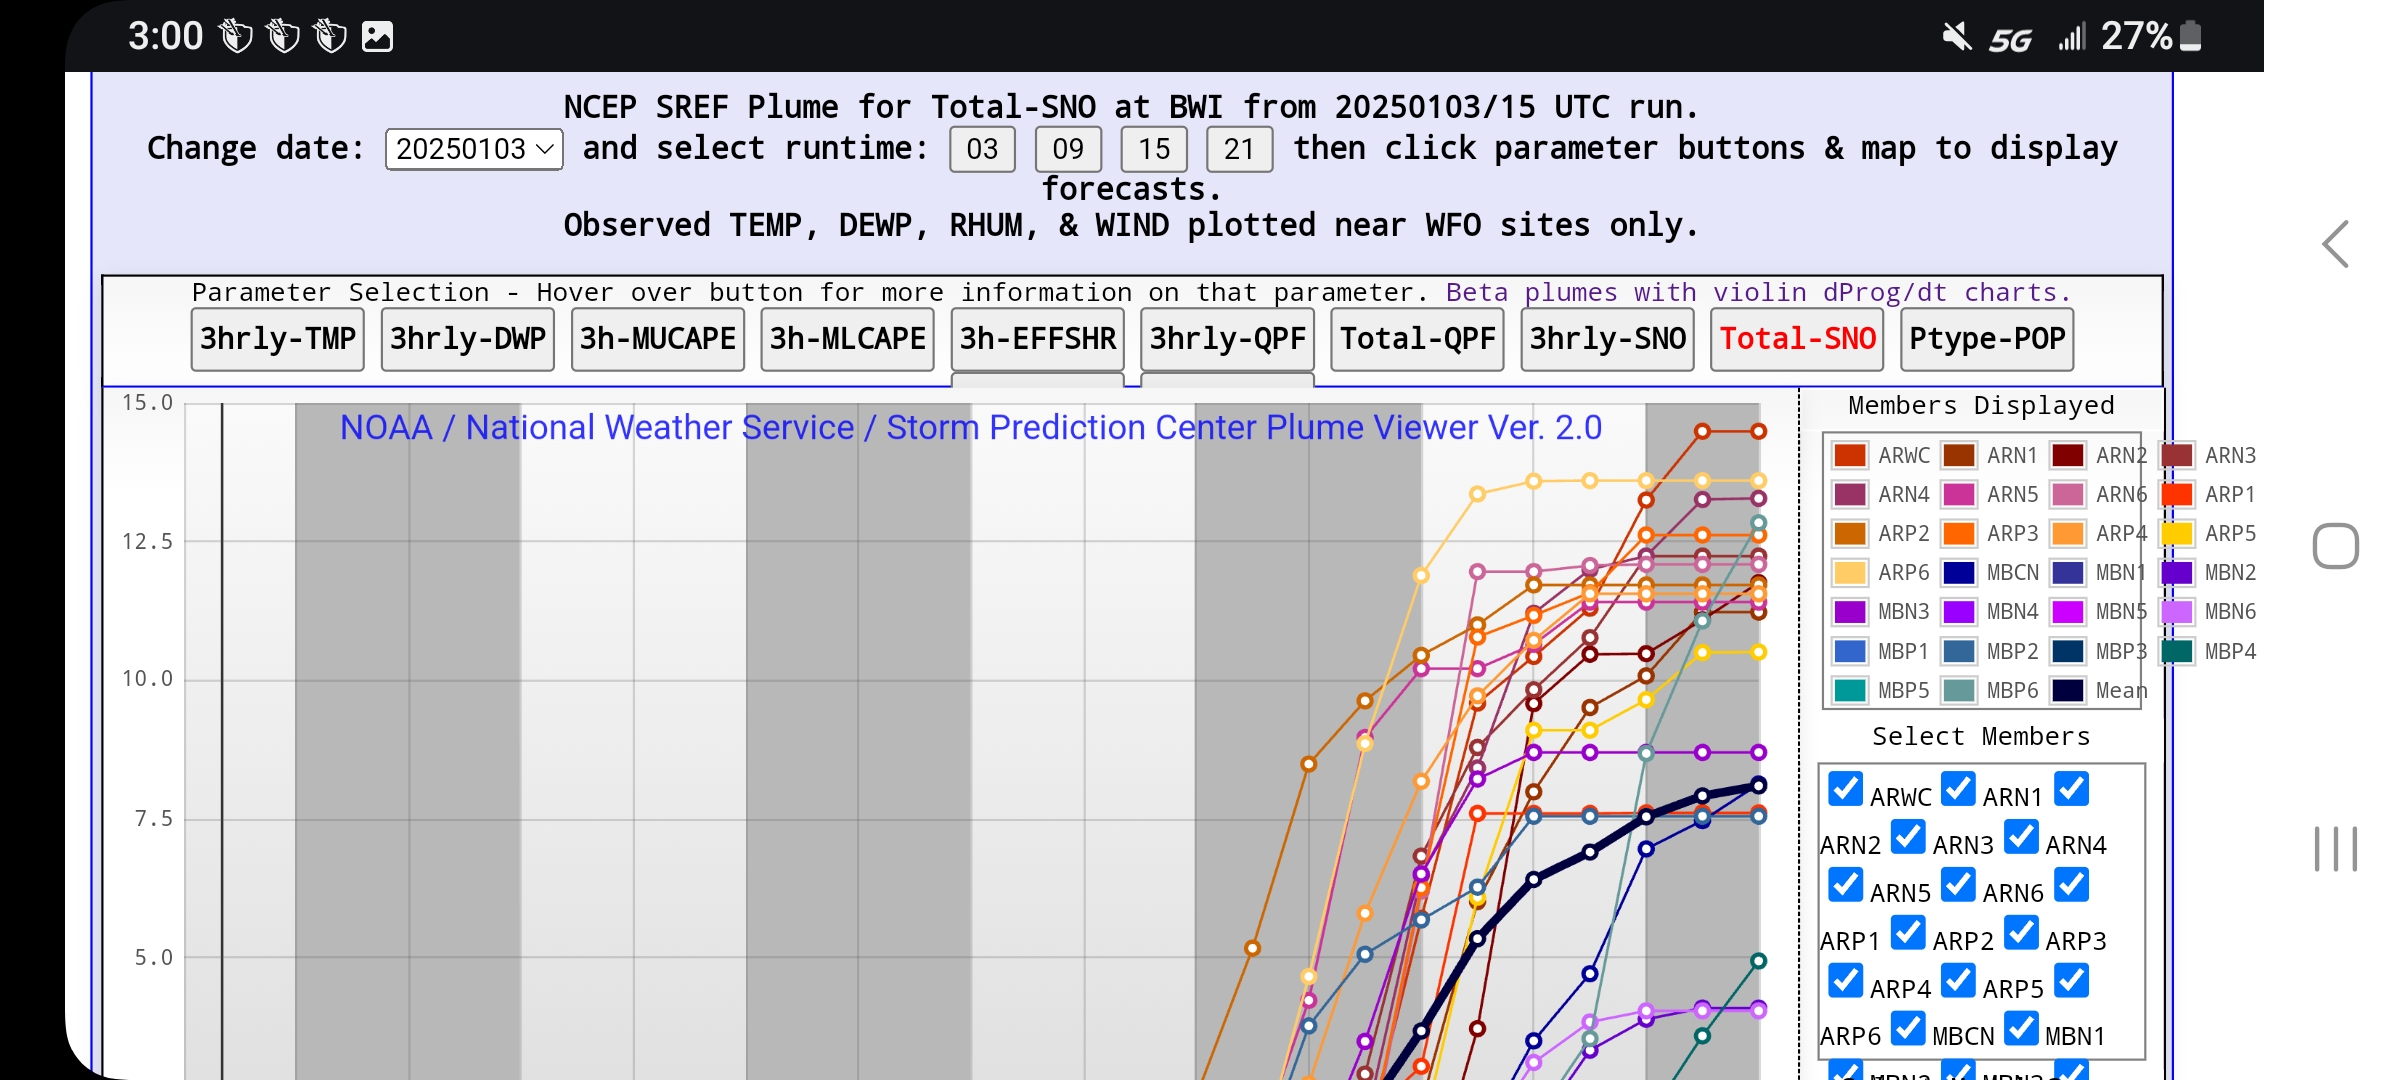The height and width of the screenshot is (1080, 2408).
Task: Click the MBCN legend color swatch
Action: pyautogui.click(x=1959, y=573)
